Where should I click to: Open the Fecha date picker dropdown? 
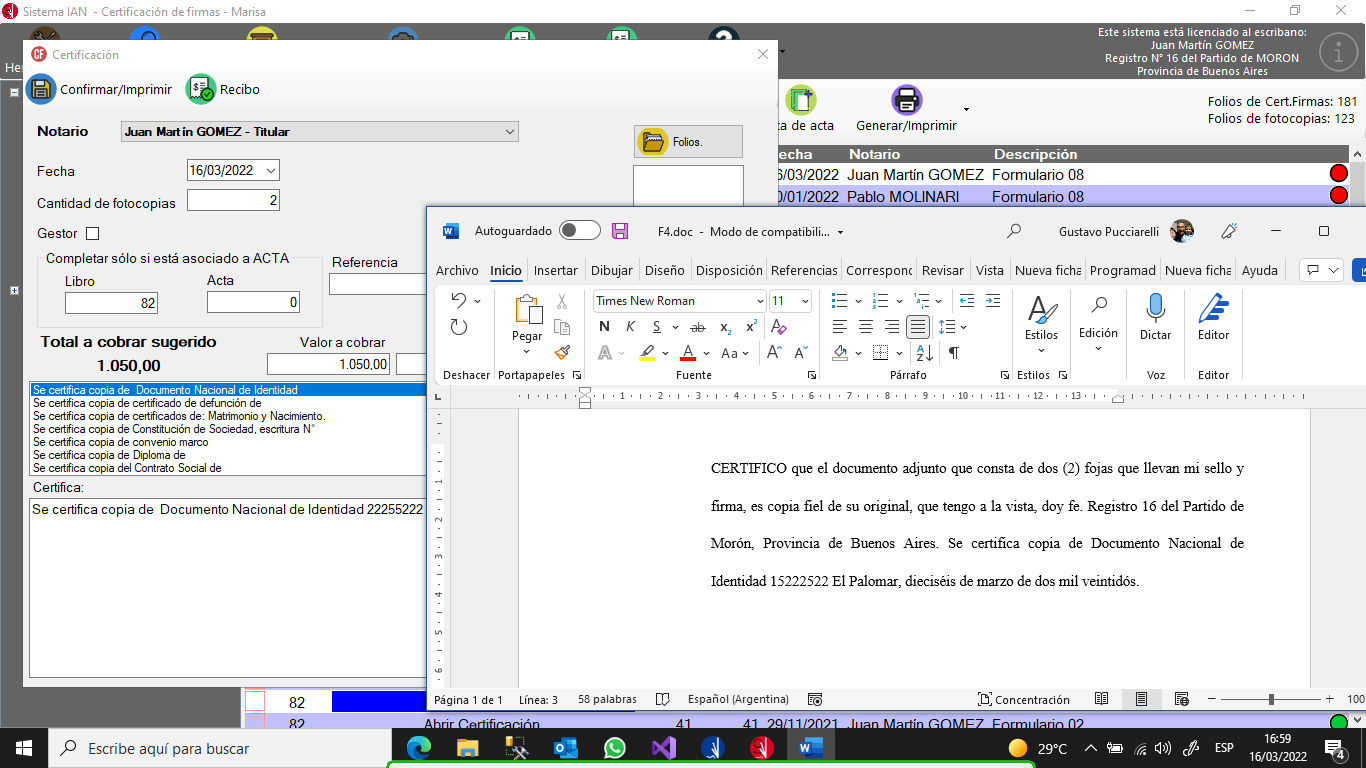coord(270,171)
